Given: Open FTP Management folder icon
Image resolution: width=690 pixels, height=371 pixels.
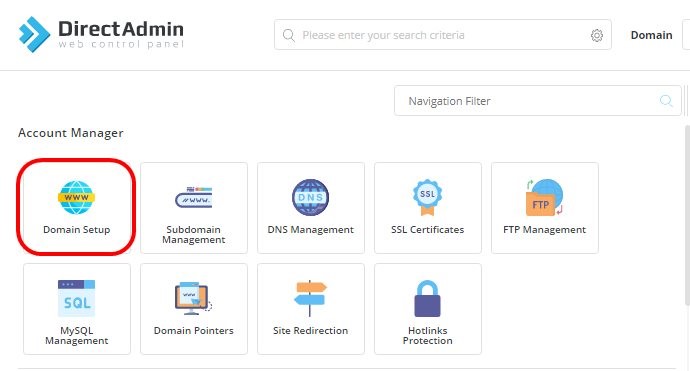Looking at the screenshot, I should [544, 197].
